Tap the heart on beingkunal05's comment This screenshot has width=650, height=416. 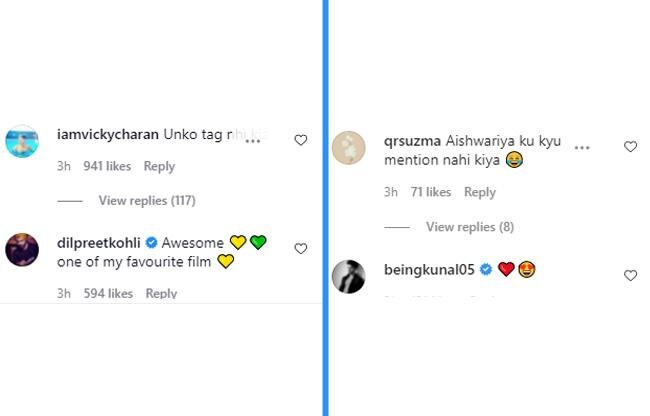click(x=630, y=275)
